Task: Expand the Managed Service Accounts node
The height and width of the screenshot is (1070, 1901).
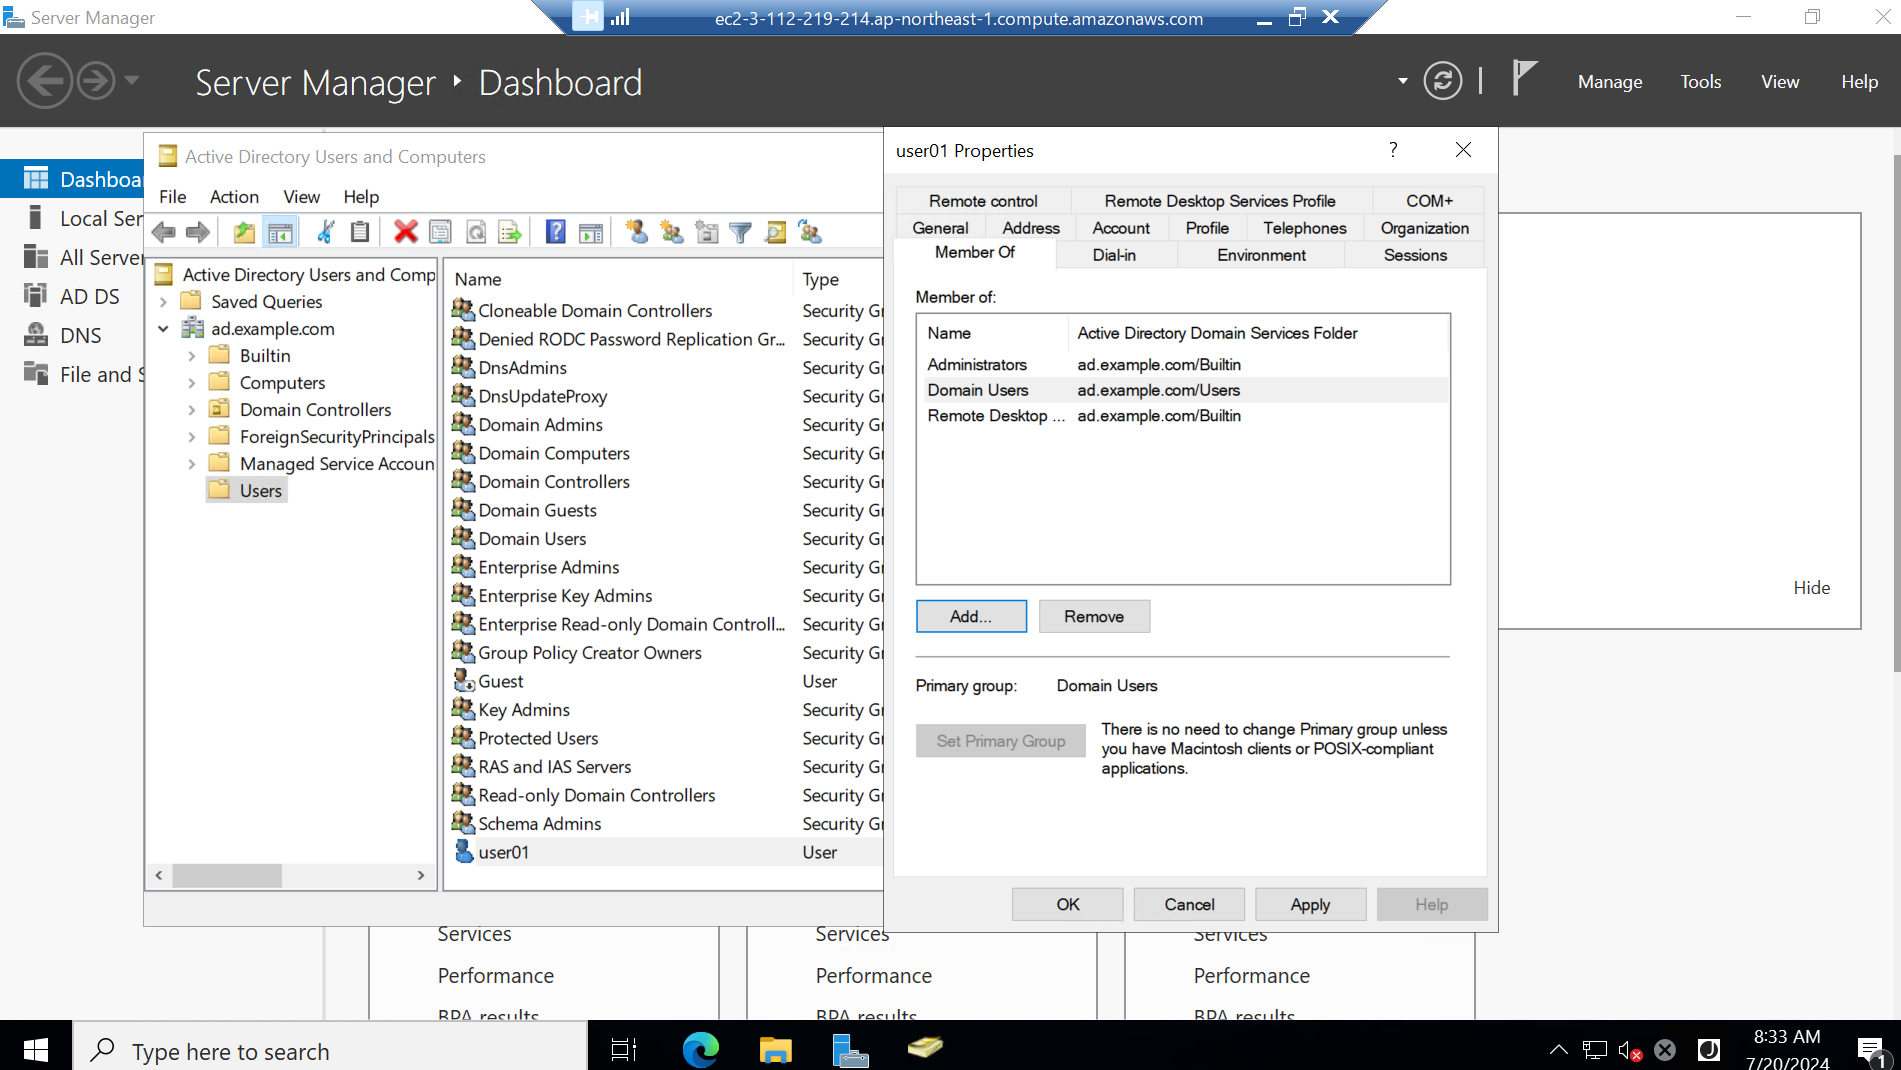Action: pyautogui.click(x=192, y=464)
